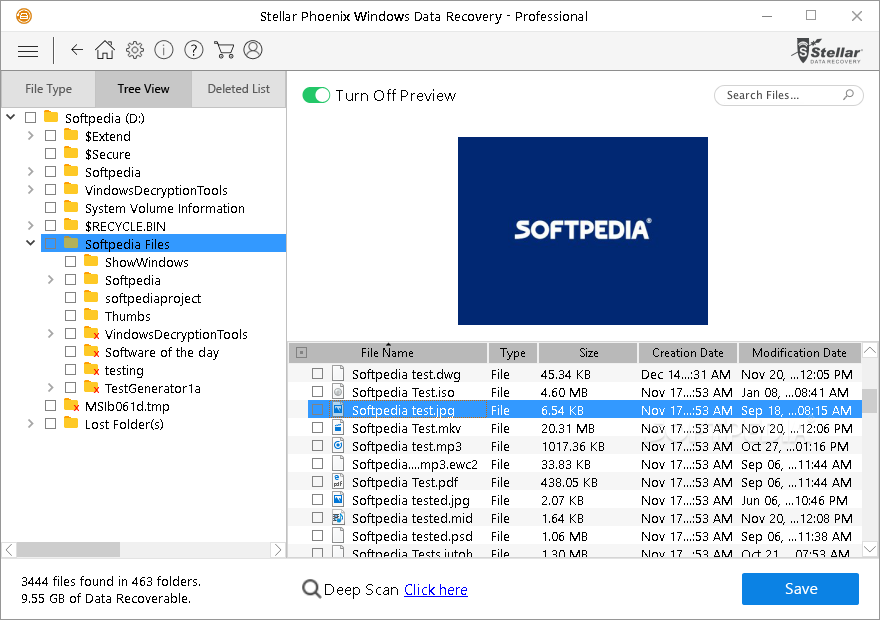Check the Thumbs folder checkbox
The image size is (880, 620).
pos(71,315)
